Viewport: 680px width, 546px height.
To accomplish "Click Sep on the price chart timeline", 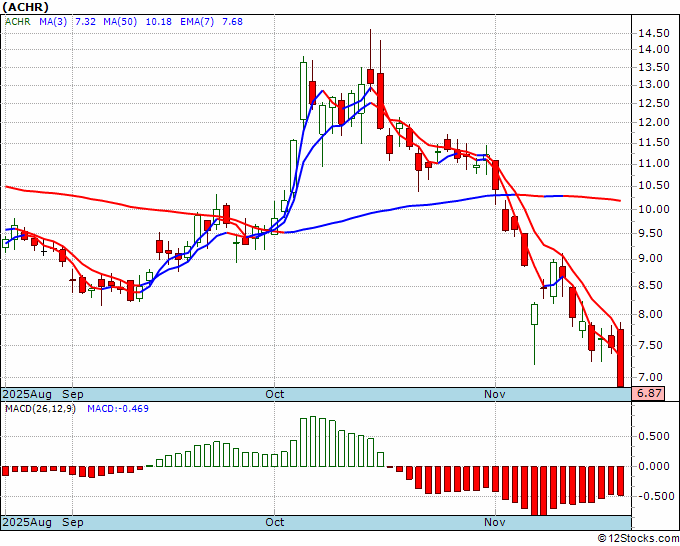I will [x=74, y=394].
